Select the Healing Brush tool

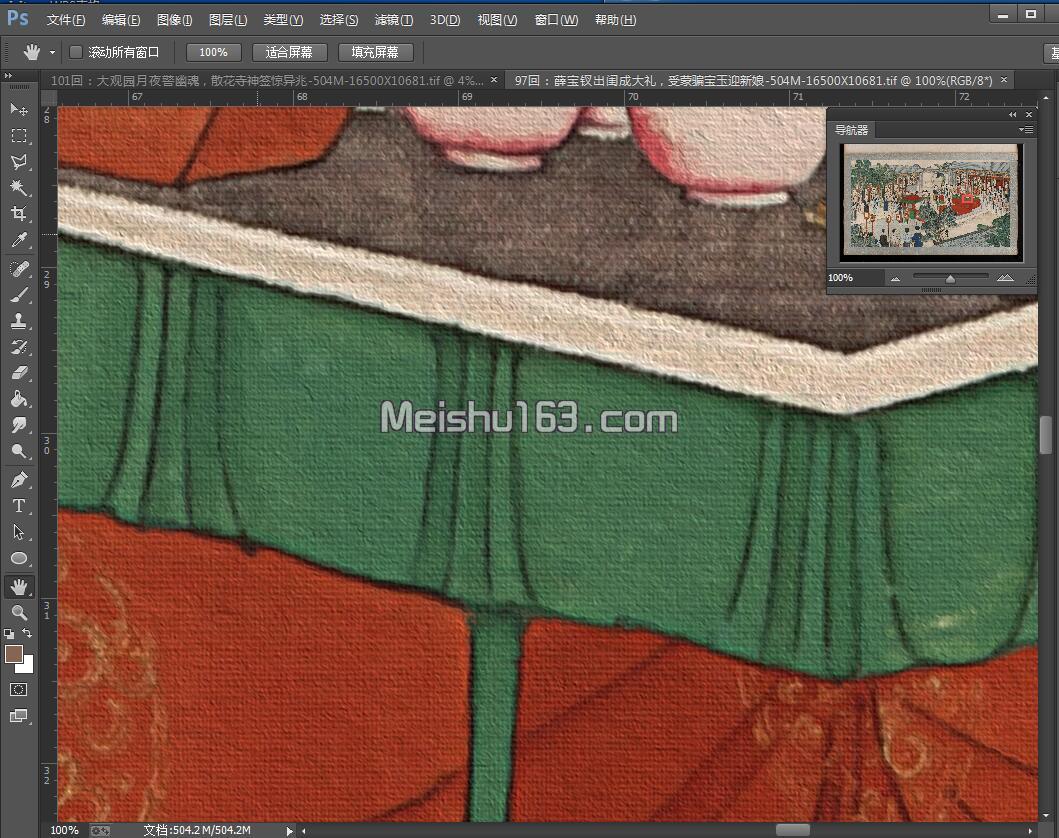[19, 269]
